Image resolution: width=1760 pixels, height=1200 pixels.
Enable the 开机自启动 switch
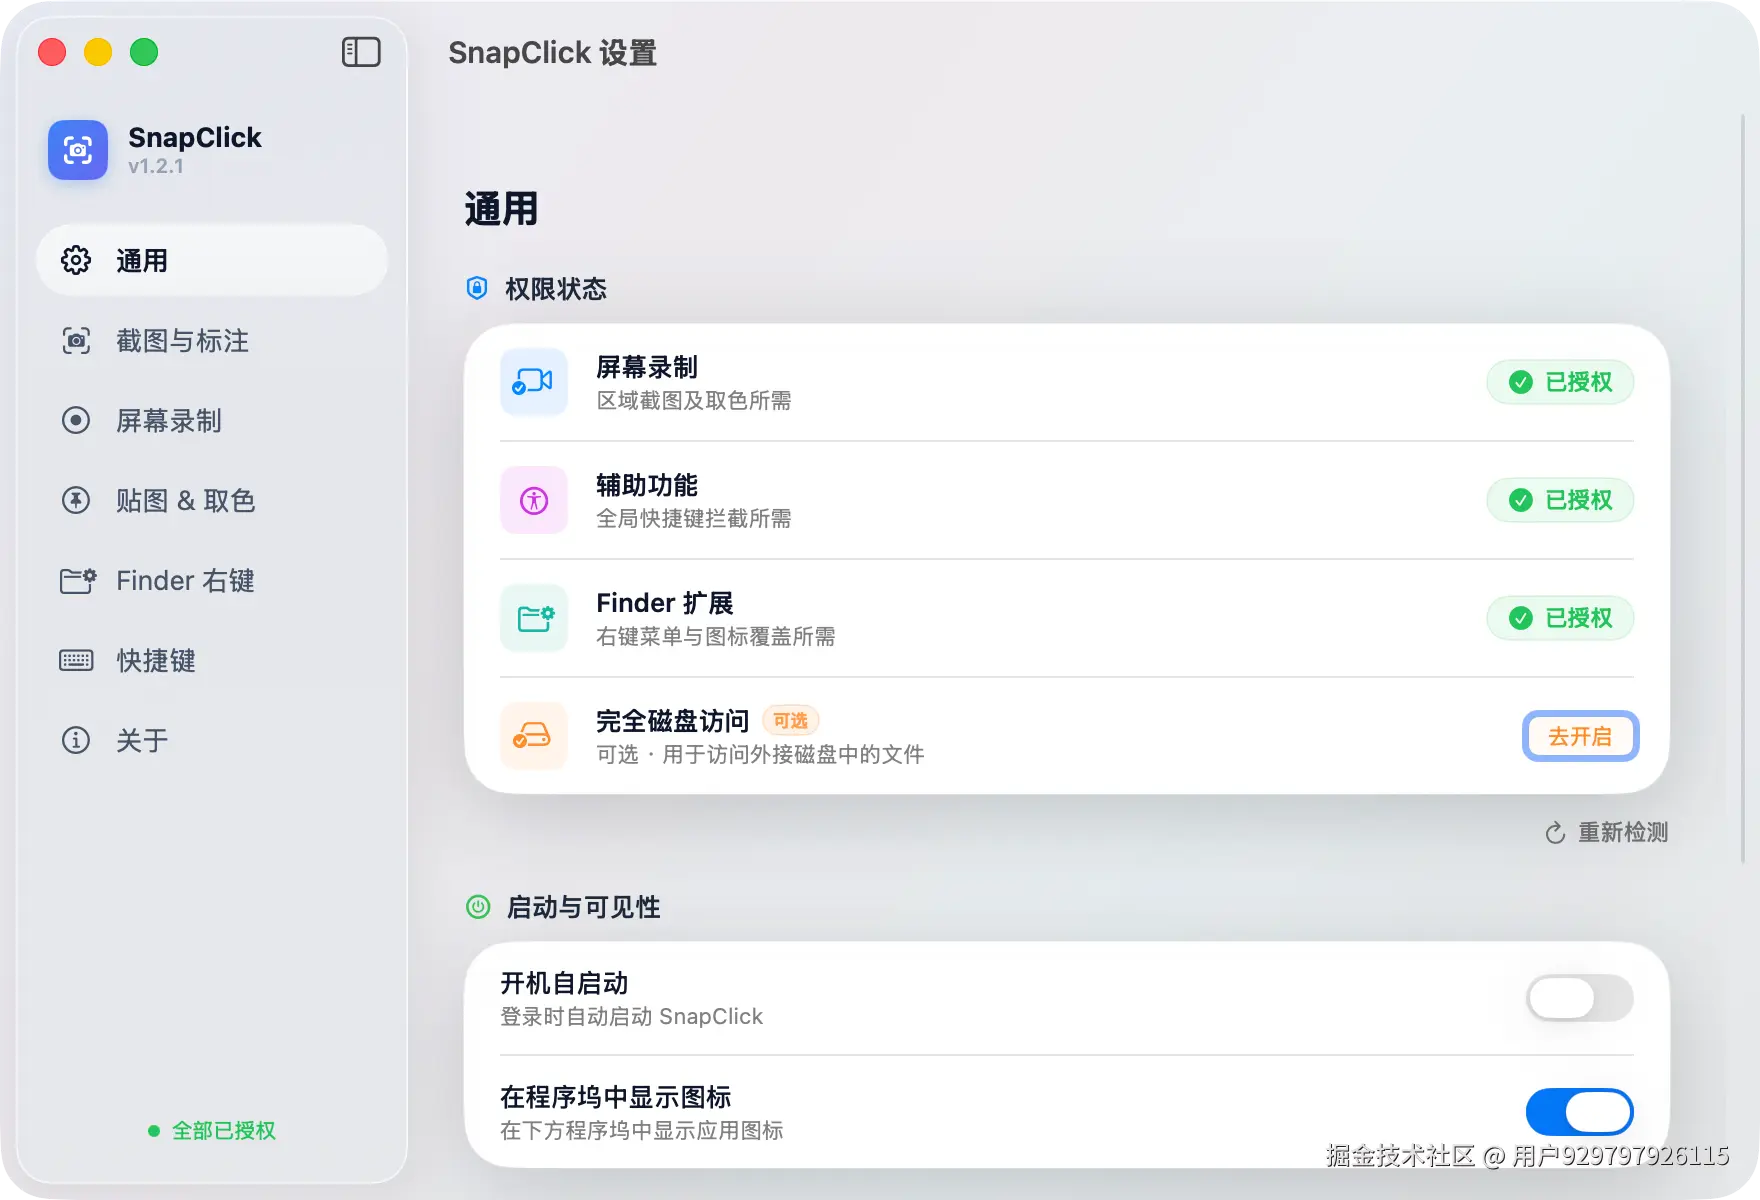point(1580,998)
